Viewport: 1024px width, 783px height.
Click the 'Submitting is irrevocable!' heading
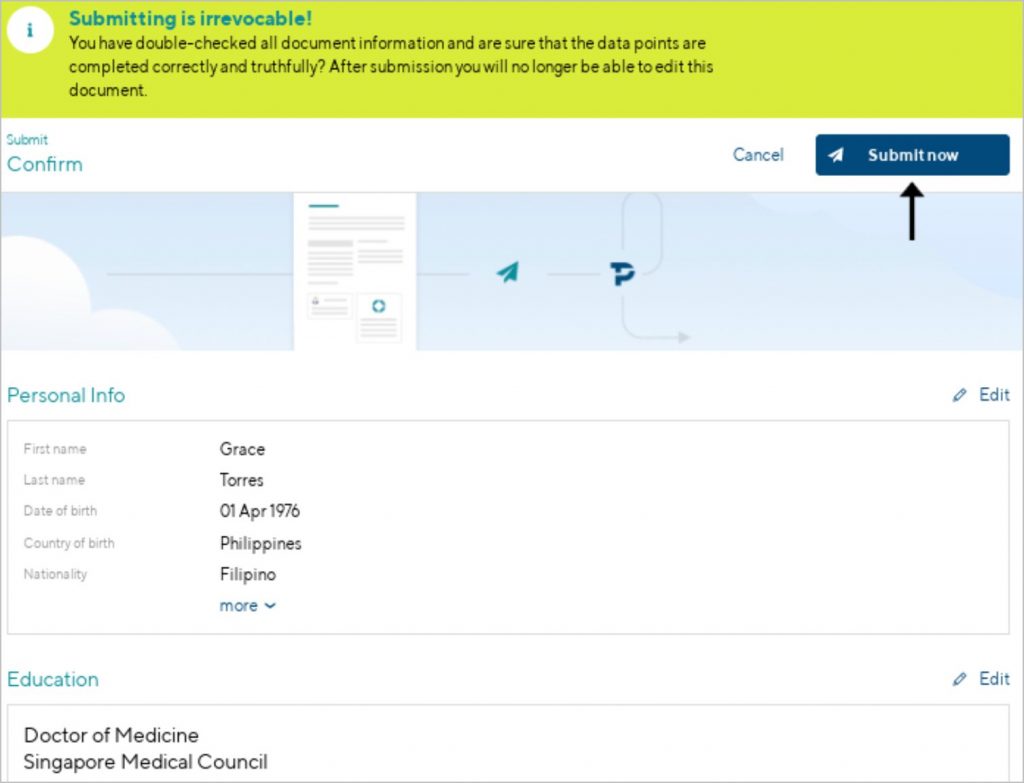[x=191, y=18]
